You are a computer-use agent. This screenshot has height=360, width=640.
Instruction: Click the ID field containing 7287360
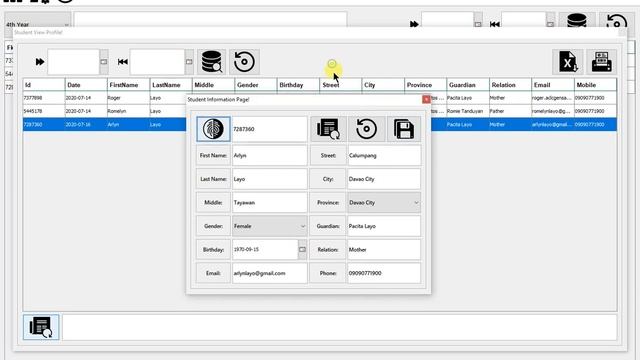269,129
